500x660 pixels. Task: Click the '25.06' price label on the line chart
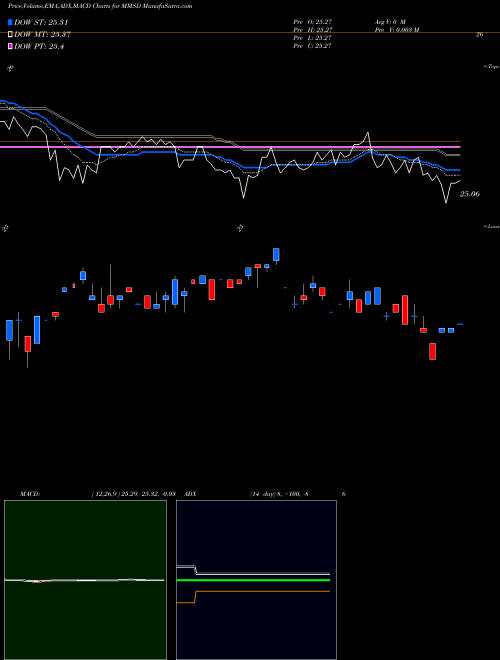[470, 194]
